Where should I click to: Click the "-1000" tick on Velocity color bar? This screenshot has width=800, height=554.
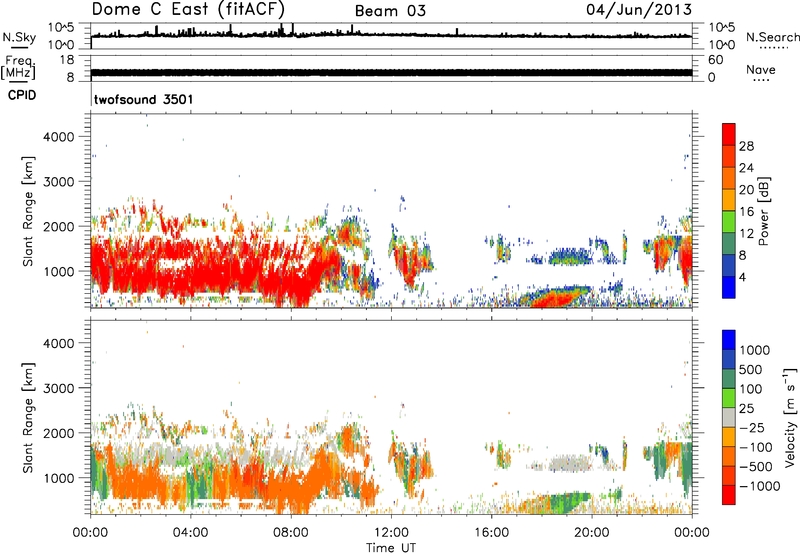coord(759,486)
